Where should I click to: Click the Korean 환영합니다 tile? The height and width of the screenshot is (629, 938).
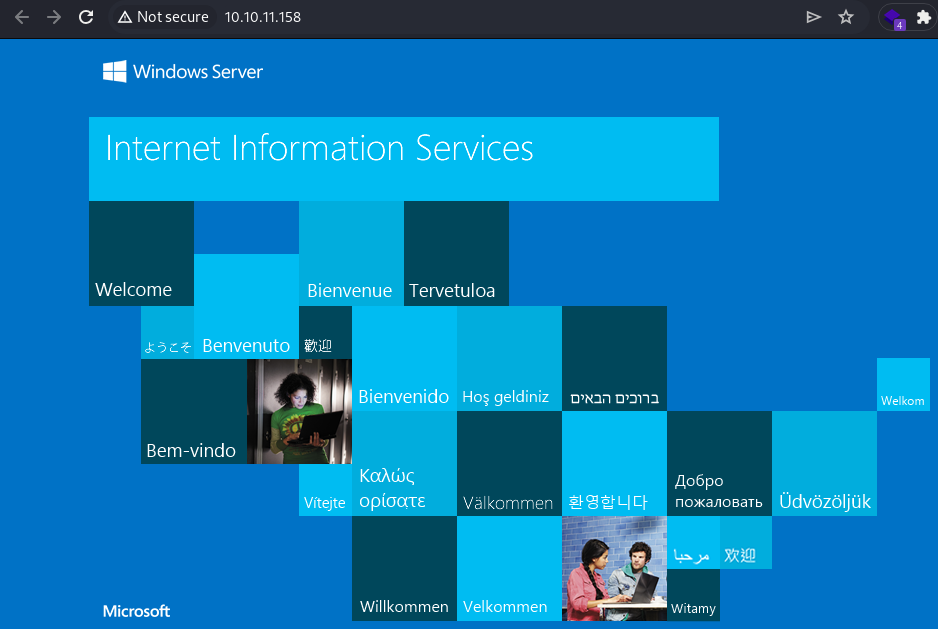coord(614,463)
